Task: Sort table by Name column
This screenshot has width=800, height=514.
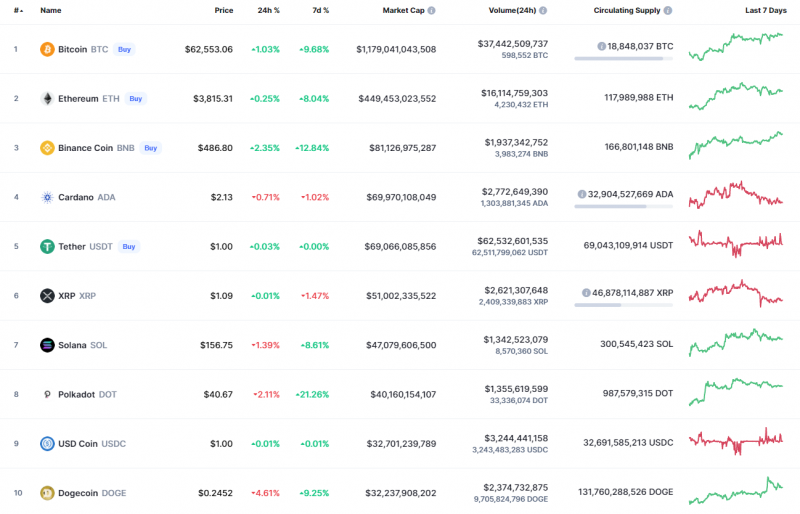Action: coord(51,10)
